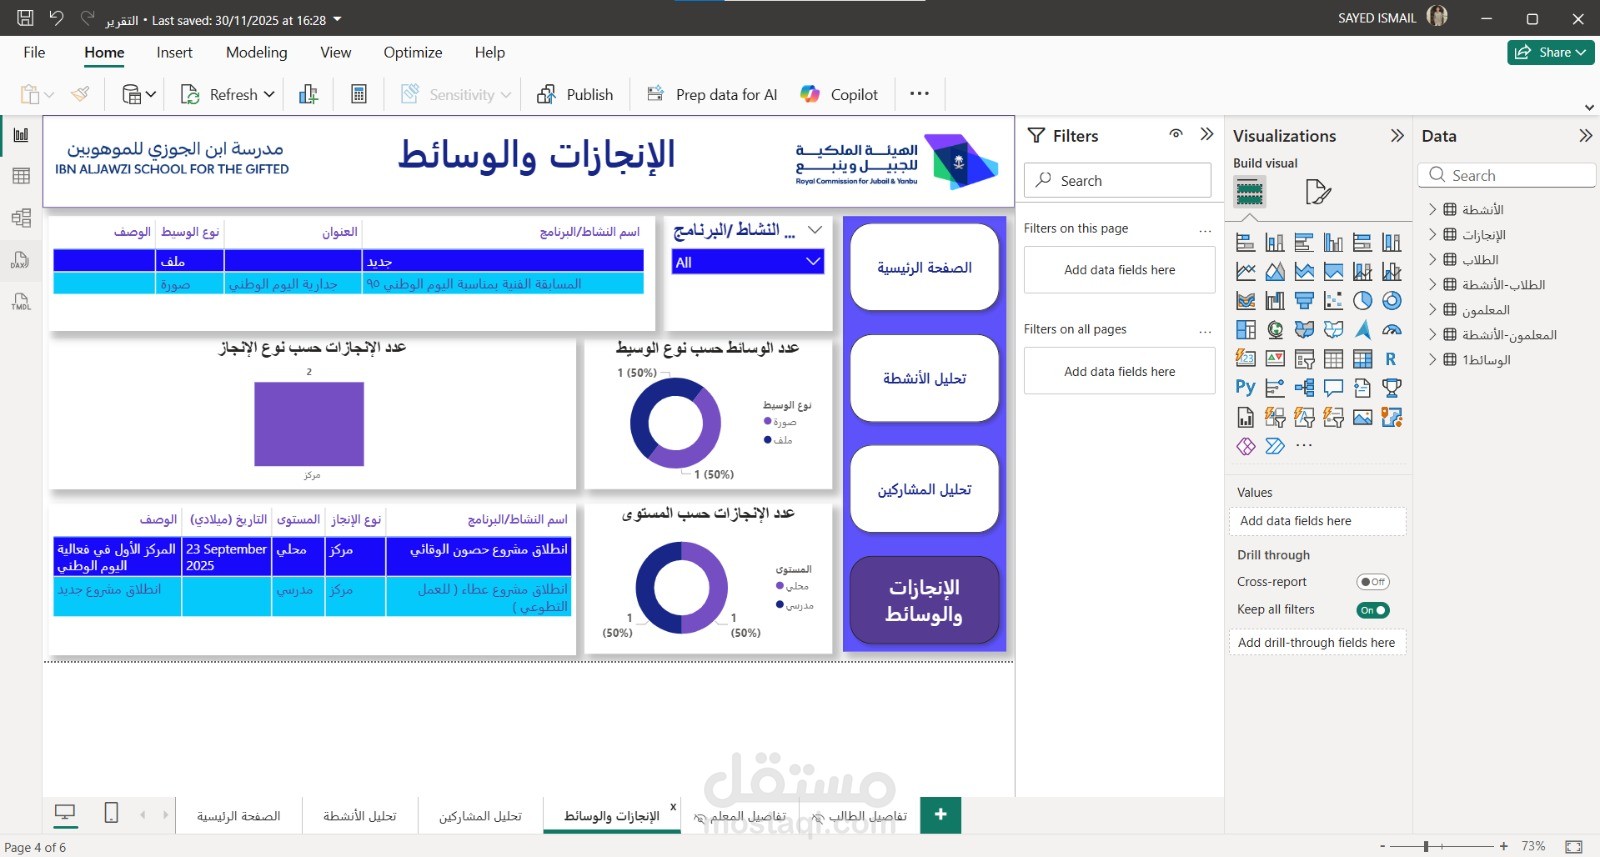Click the Copilot icon in ribbon
This screenshot has width=1600, height=857.
tap(810, 94)
